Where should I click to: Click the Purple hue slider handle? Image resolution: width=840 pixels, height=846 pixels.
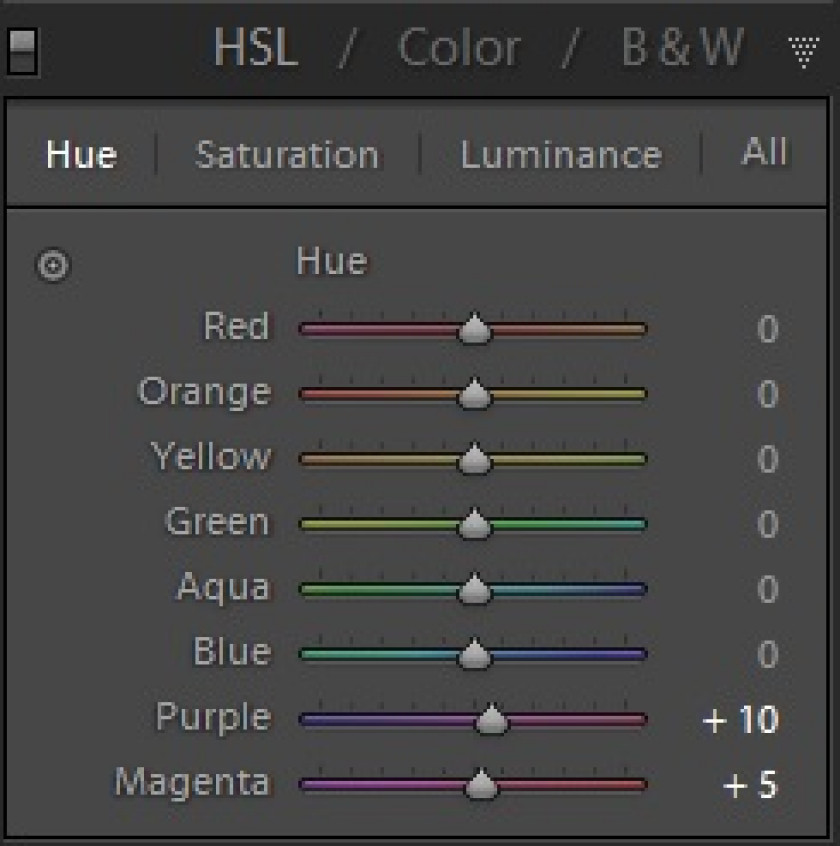[491, 719]
